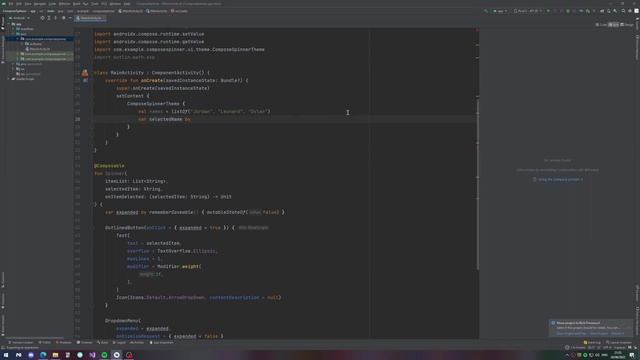Open the App Inspection tool window
Image resolution: width=640 pixels, height=360 pixels.
pos(162,342)
